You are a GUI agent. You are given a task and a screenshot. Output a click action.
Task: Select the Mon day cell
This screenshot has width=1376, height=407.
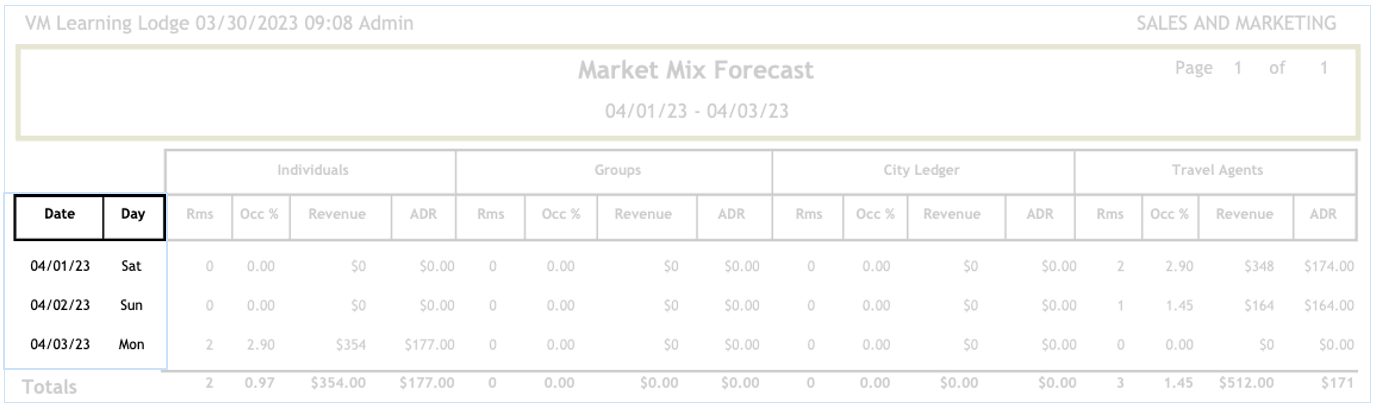132,345
